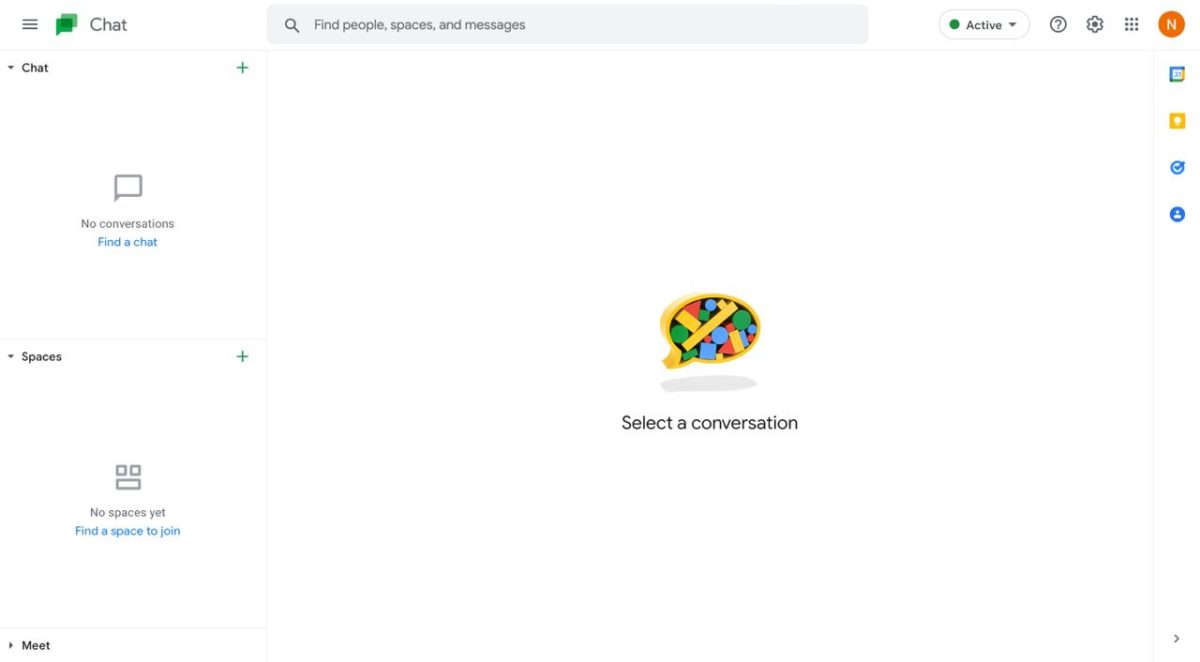Screen dimensions: 1200x662
Task: Click the Google Chat logo
Action: tap(67, 25)
